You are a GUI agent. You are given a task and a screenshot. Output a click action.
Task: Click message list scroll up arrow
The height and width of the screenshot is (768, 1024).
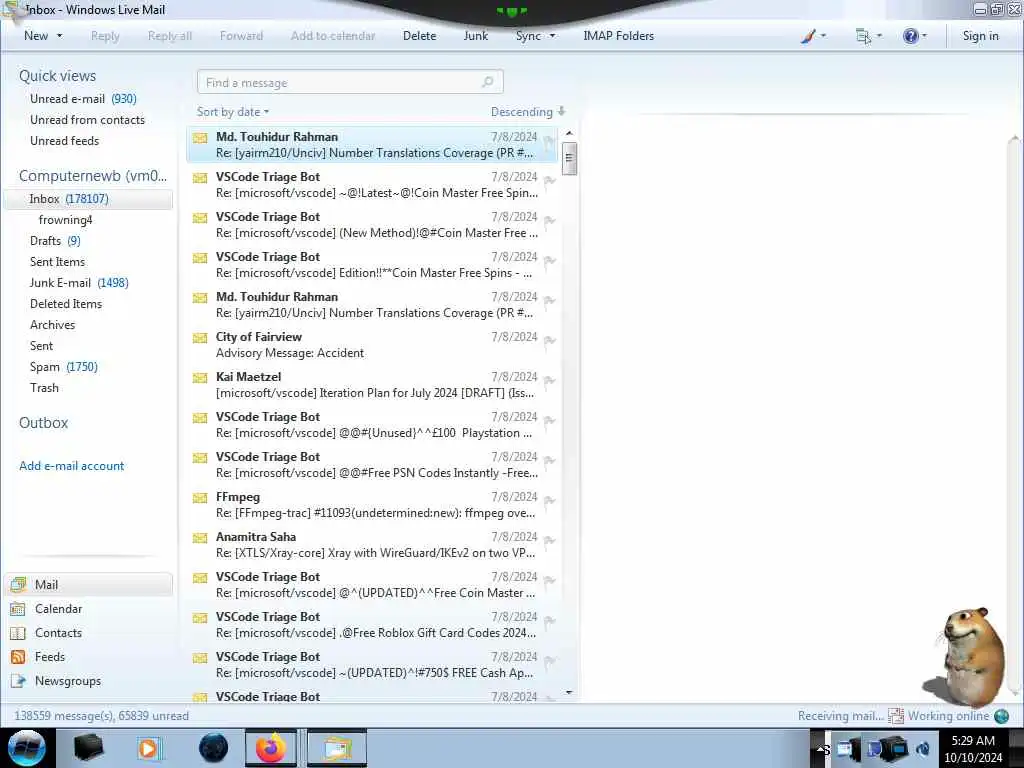[x=569, y=133]
